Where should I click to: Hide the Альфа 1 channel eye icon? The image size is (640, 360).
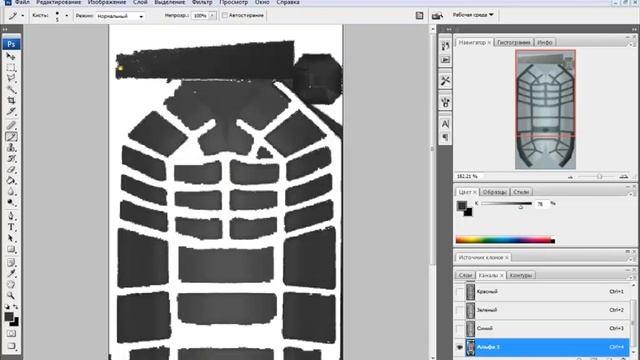click(x=460, y=347)
